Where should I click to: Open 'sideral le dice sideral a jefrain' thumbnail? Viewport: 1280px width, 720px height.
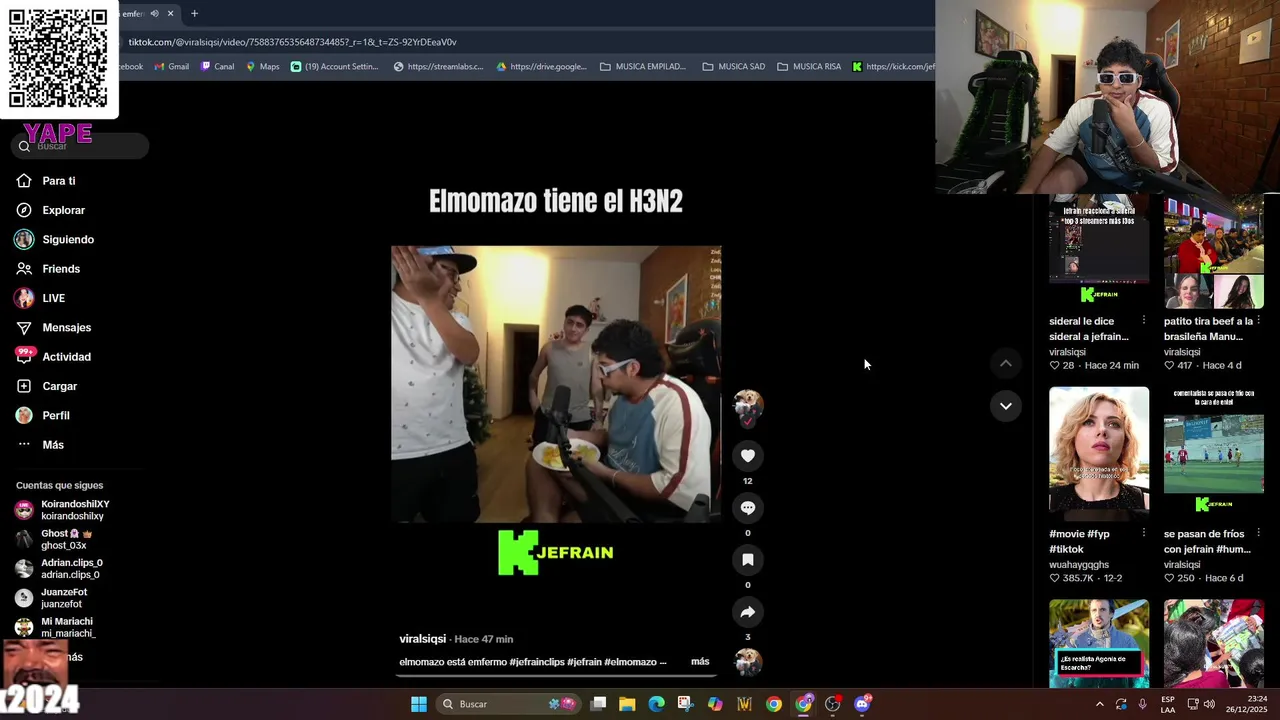(x=1099, y=250)
